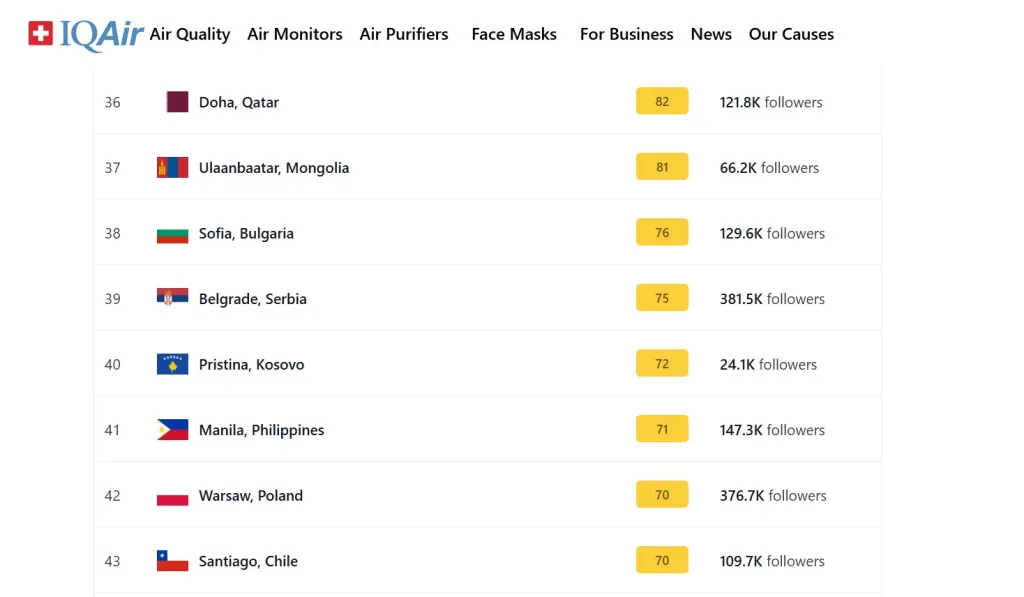Open Doha, Qatar city link

pos(239,102)
